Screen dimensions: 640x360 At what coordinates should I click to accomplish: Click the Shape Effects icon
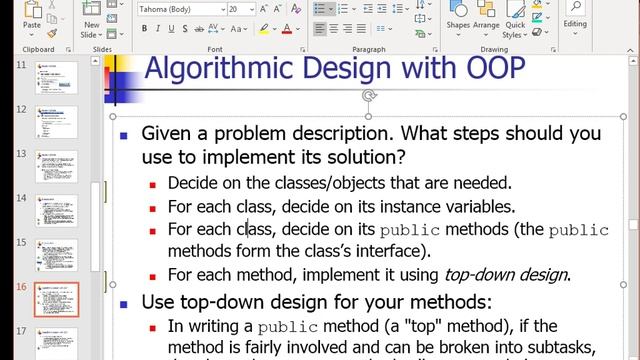coord(537,32)
